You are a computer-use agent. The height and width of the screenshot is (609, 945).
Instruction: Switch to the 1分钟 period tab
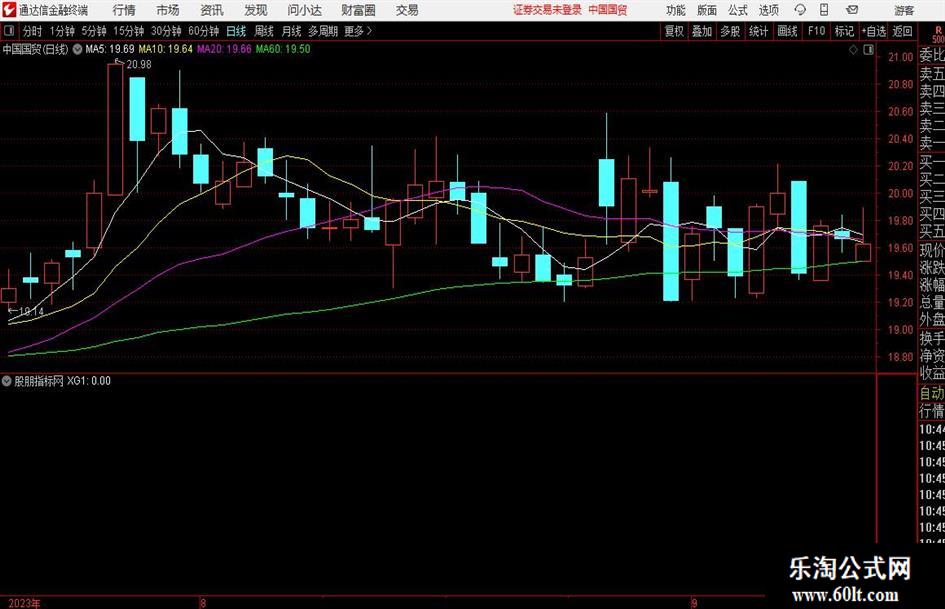[62, 31]
